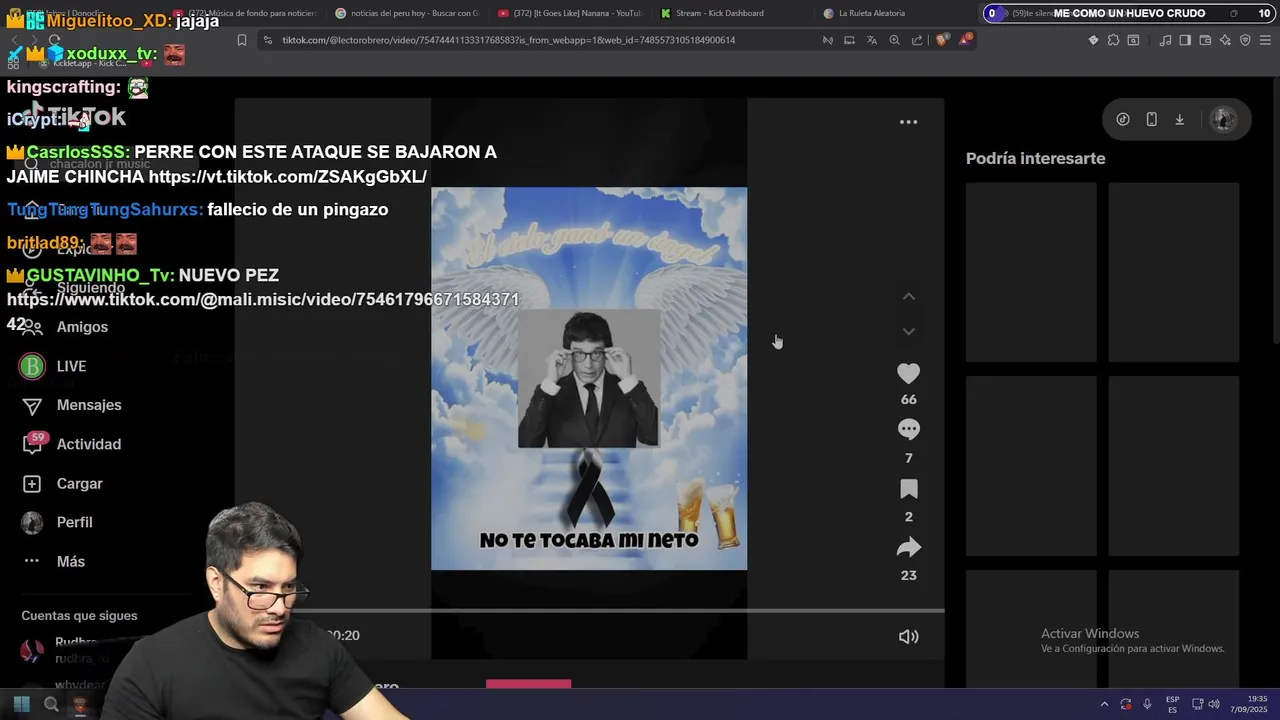Screen dimensions: 1280x720
Task: Switch to Stream - Kick Dashboard tab
Action: [x=719, y=13]
